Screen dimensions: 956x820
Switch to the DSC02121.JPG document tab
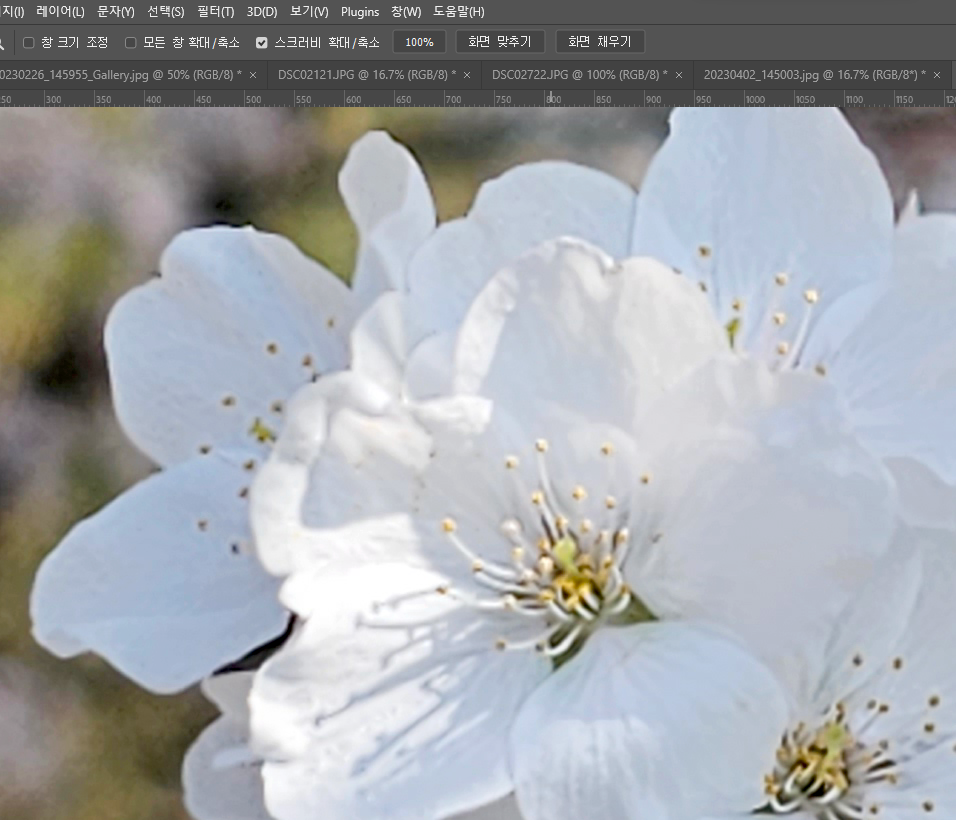click(x=366, y=75)
